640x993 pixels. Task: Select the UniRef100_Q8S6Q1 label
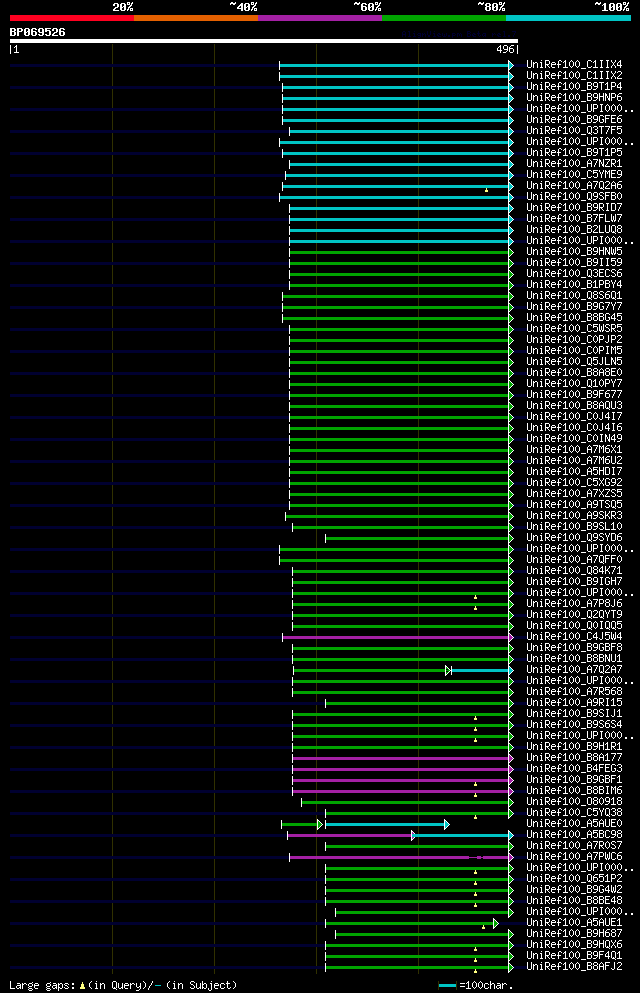click(574, 296)
